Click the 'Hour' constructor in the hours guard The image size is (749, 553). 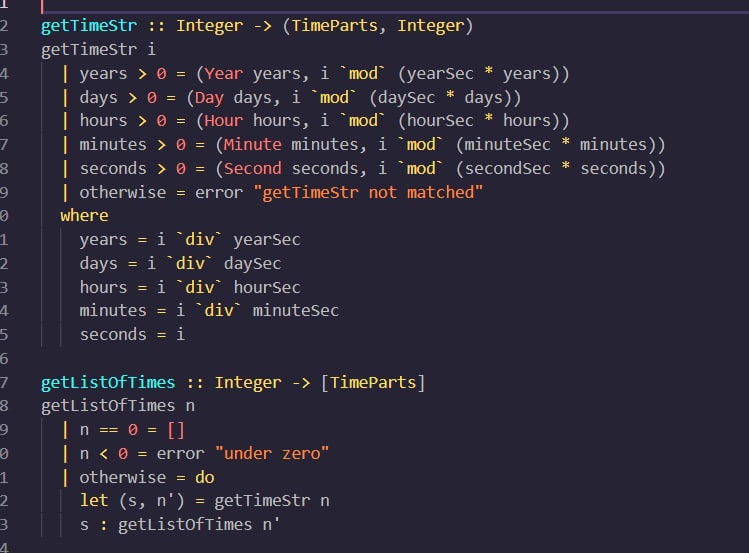(224, 120)
